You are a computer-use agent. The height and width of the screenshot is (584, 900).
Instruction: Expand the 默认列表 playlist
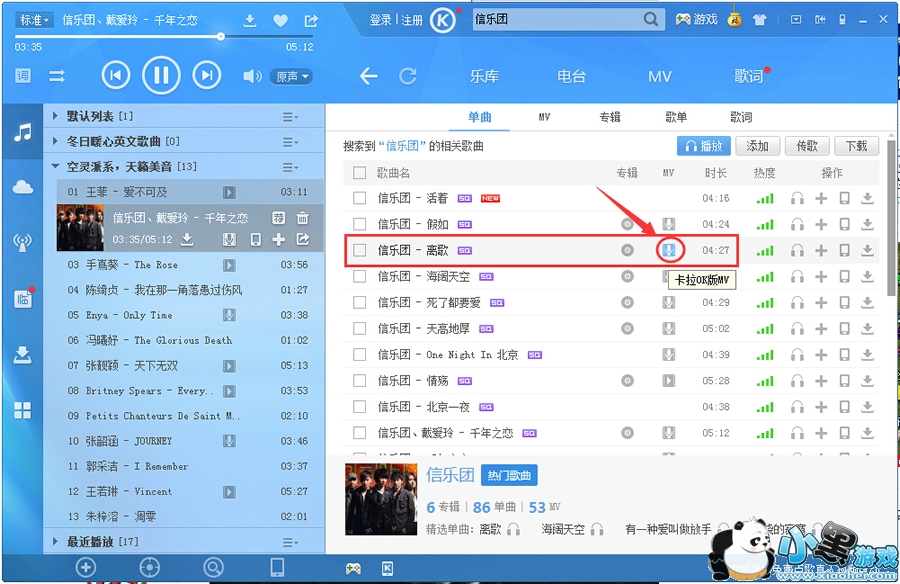[x=56, y=116]
